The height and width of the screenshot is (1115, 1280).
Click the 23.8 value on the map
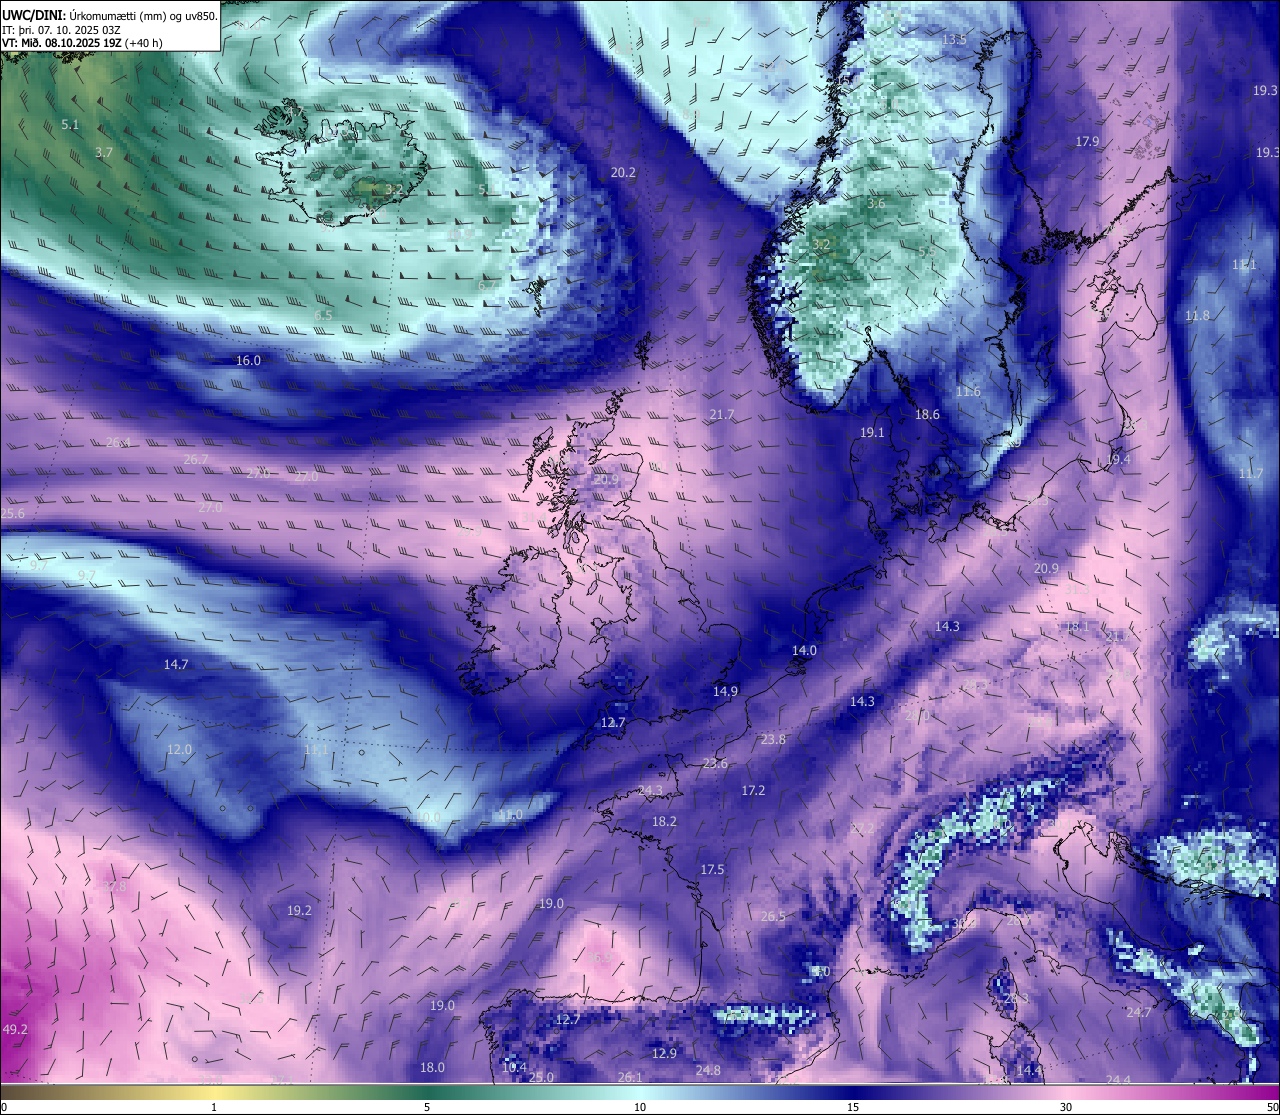(x=773, y=739)
